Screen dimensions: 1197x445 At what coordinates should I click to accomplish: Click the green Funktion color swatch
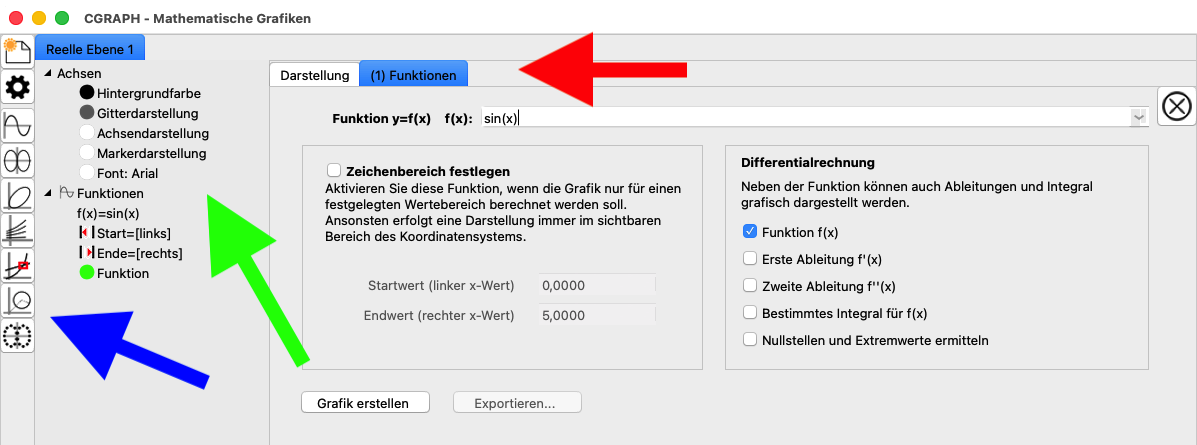(x=86, y=273)
